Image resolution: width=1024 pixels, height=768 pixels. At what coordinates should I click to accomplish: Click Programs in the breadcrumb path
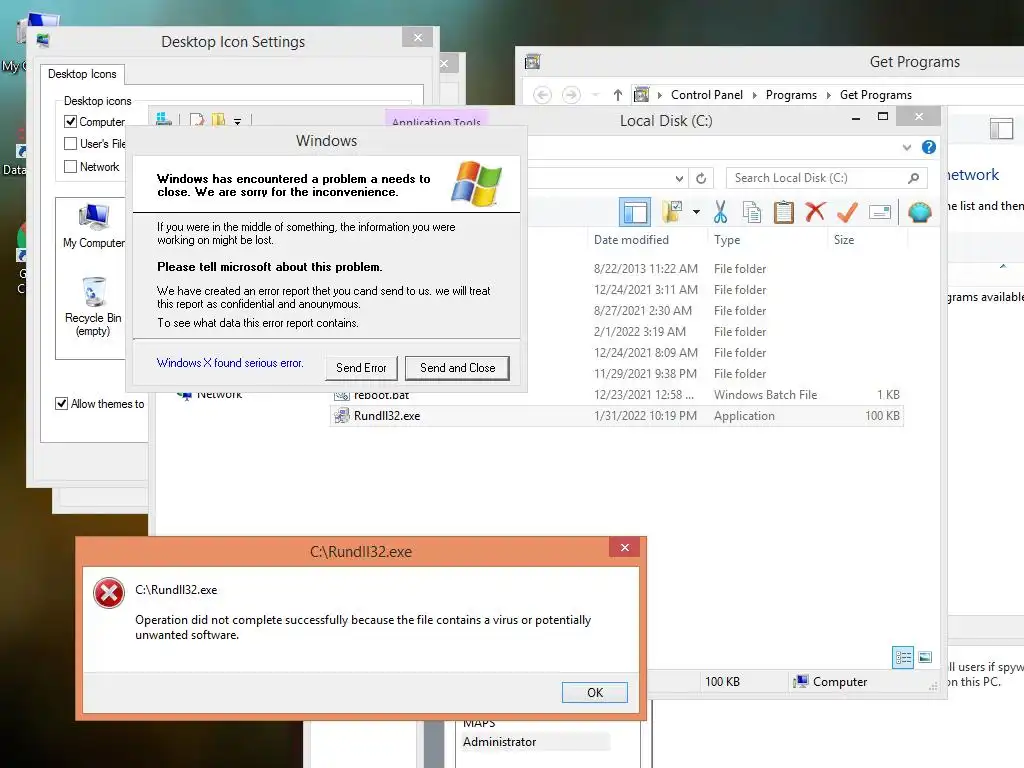791,95
